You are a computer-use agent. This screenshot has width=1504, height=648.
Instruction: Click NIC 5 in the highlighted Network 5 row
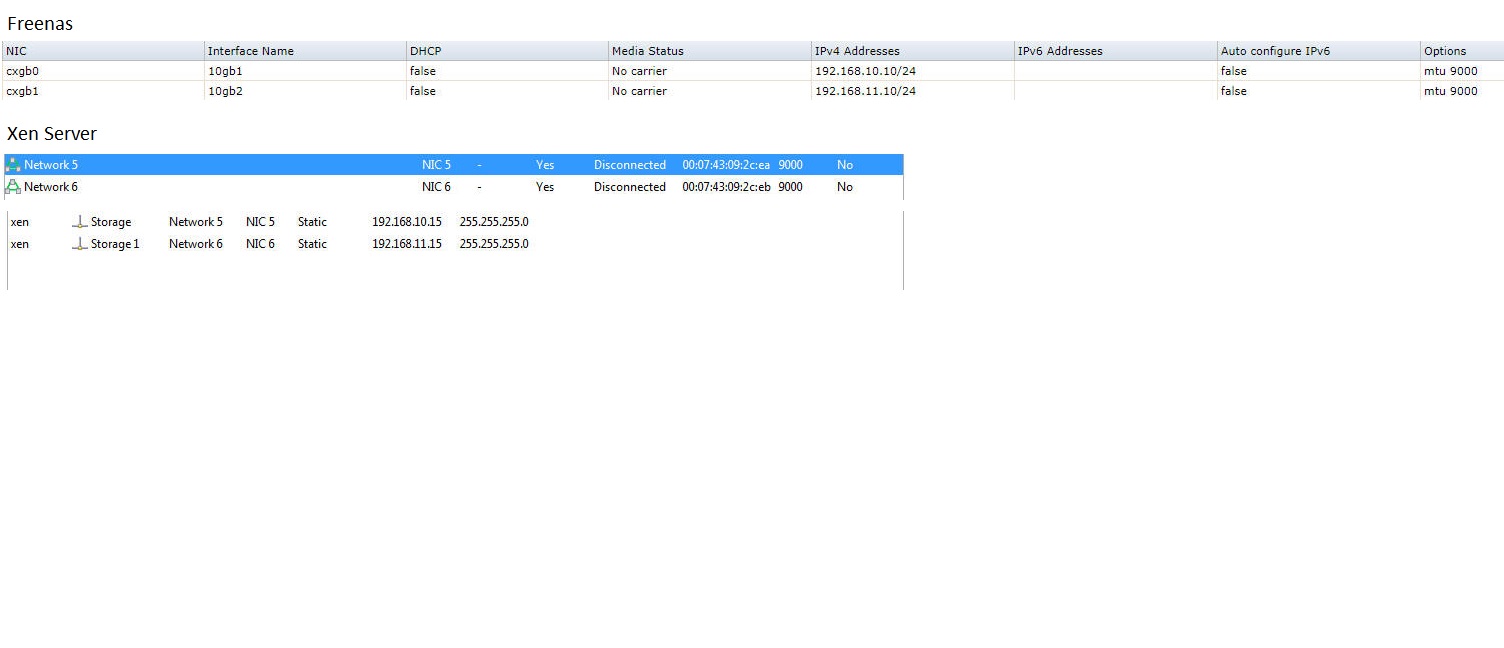click(436, 165)
